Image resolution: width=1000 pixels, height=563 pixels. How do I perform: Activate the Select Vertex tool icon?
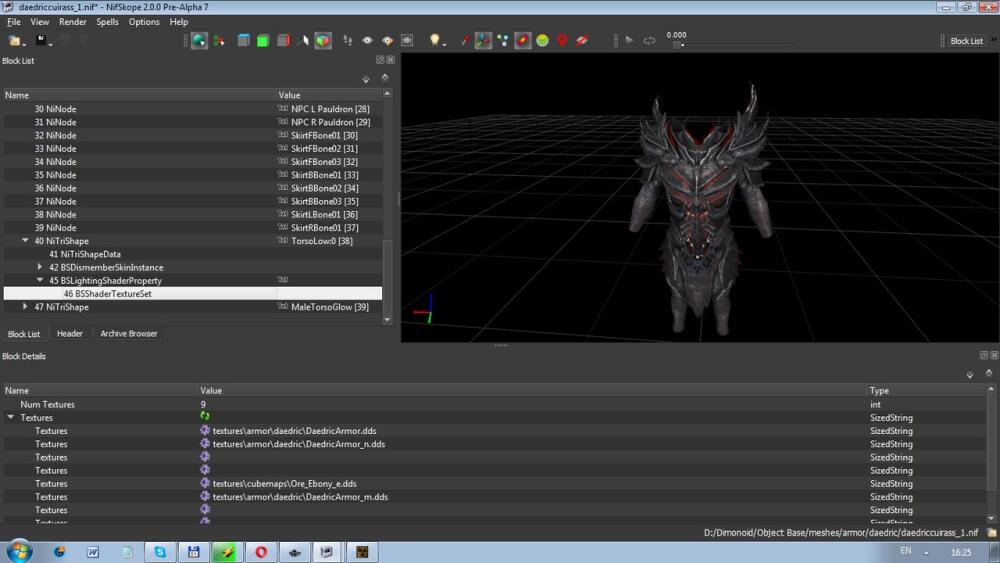point(219,41)
